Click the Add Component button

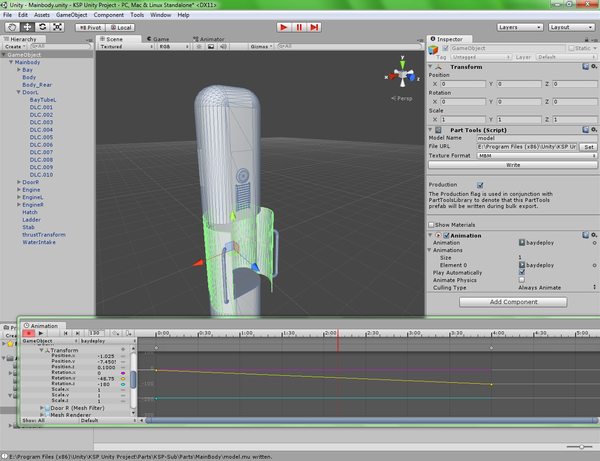(512, 301)
